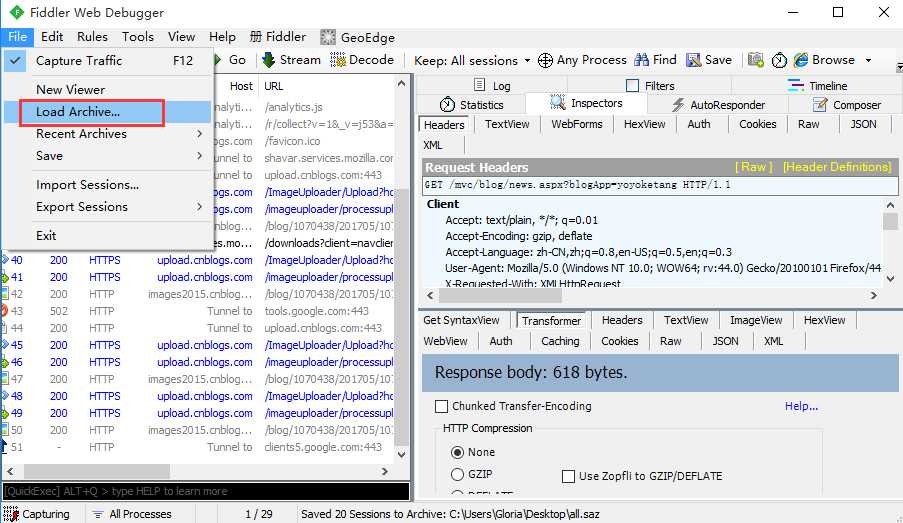Click the session 51 upload arrow icon
The width and height of the screenshot is (903, 523).
[3, 446]
